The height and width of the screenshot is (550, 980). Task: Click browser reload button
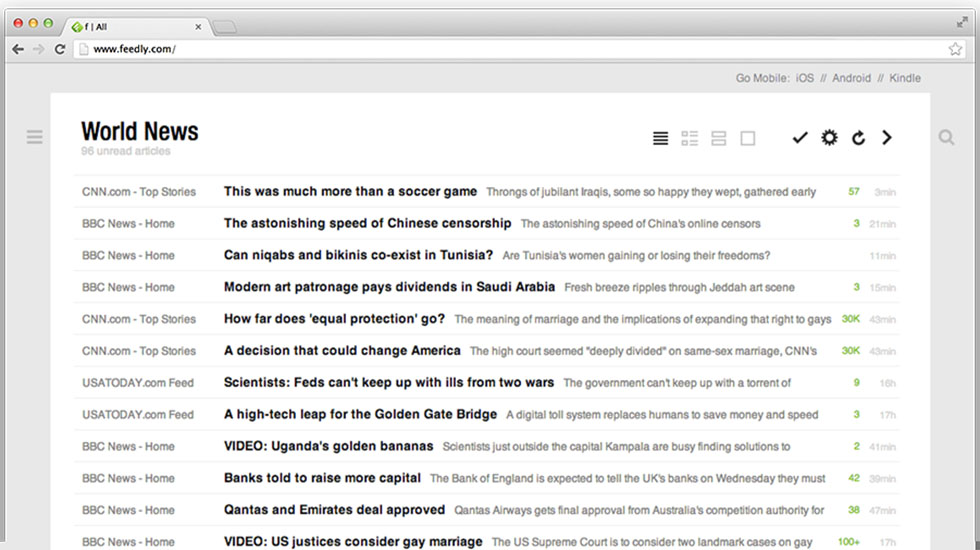[60, 49]
